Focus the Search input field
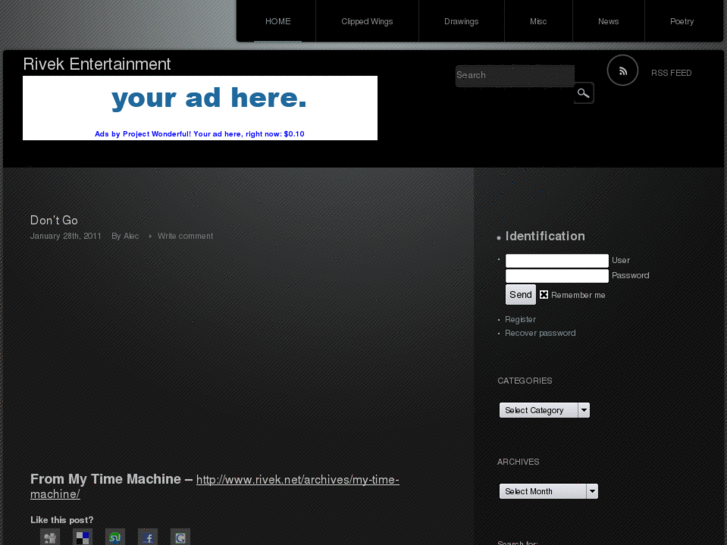The width and height of the screenshot is (727, 545). [x=515, y=76]
